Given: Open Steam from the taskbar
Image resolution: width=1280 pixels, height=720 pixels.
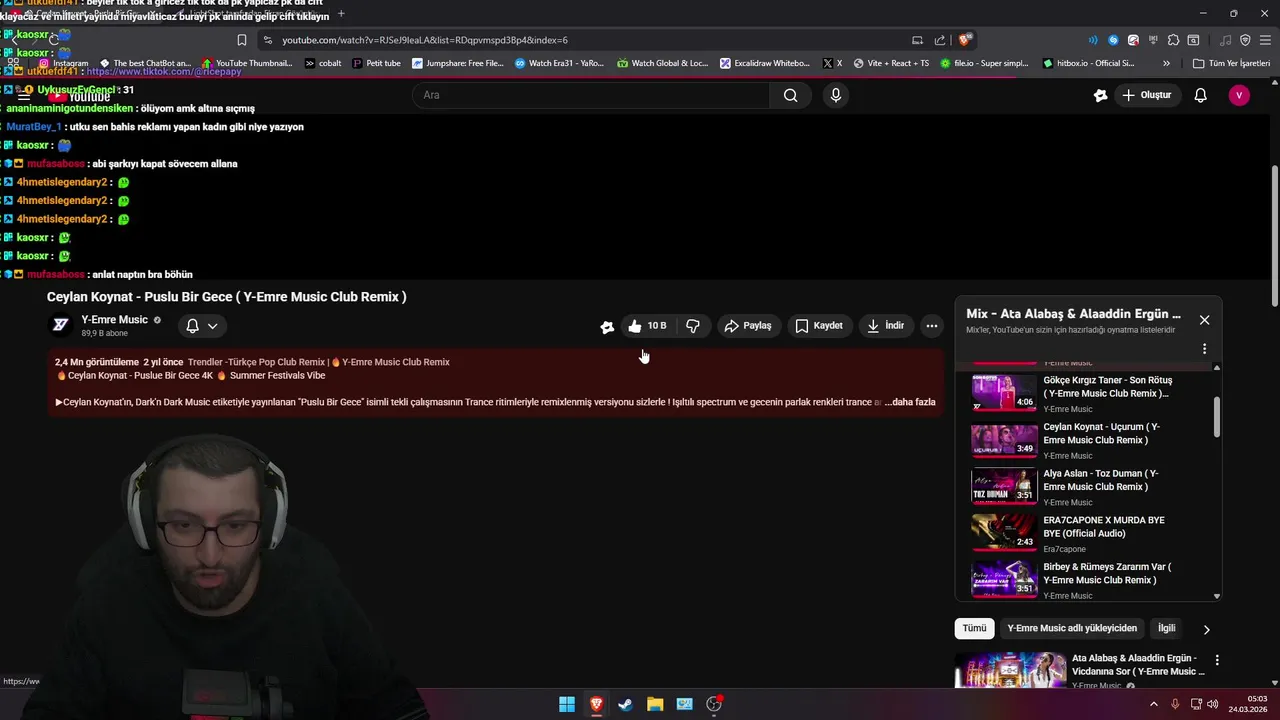Looking at the screenshot, I should pos(625,704).
